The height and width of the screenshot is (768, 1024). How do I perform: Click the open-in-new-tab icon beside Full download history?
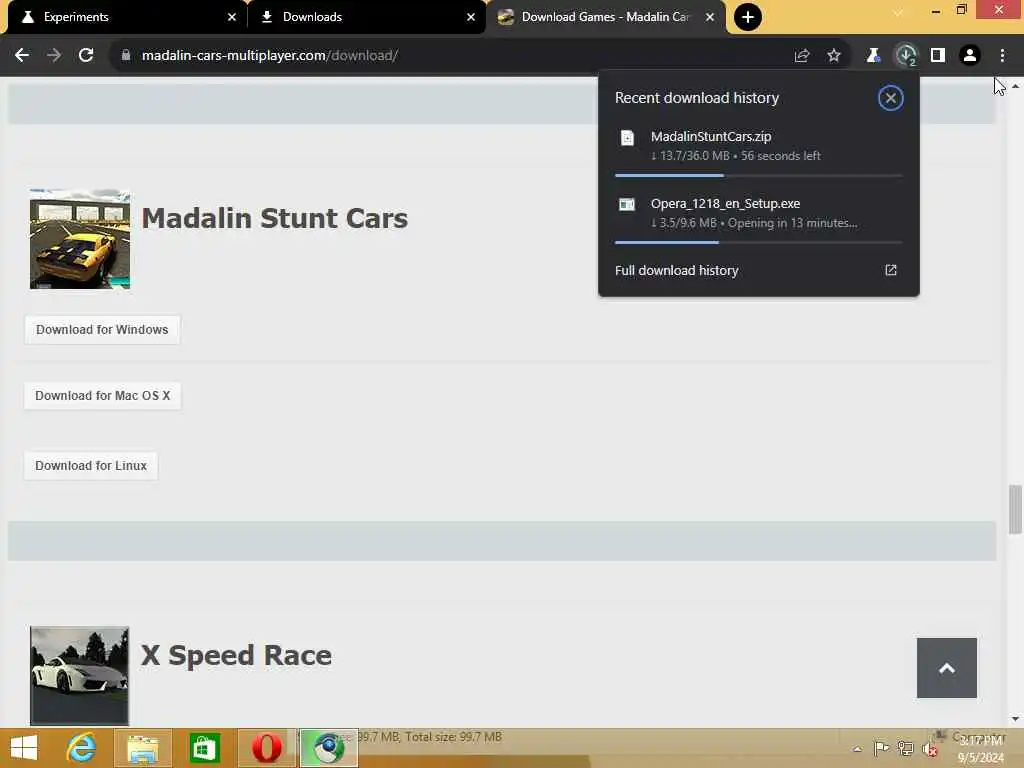click(891, 270)
